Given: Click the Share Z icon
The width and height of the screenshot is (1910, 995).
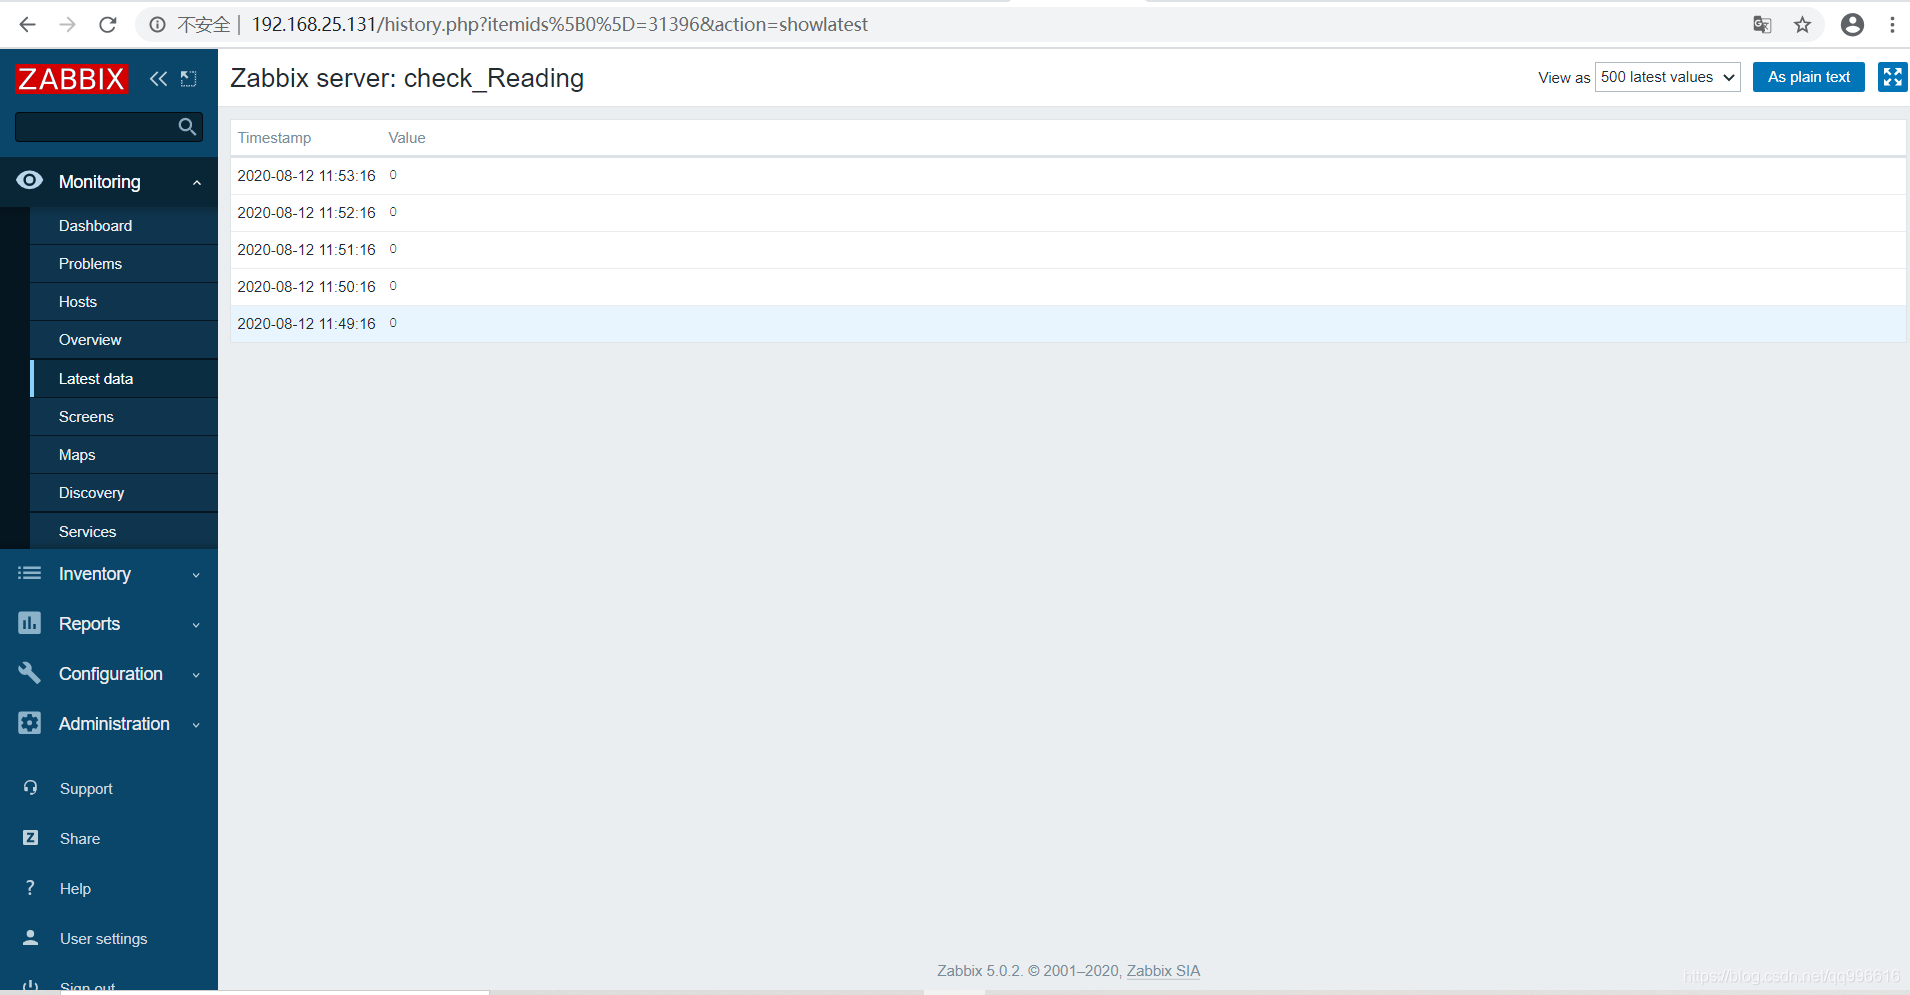Looking at the screenshot, I should point(30,838).
